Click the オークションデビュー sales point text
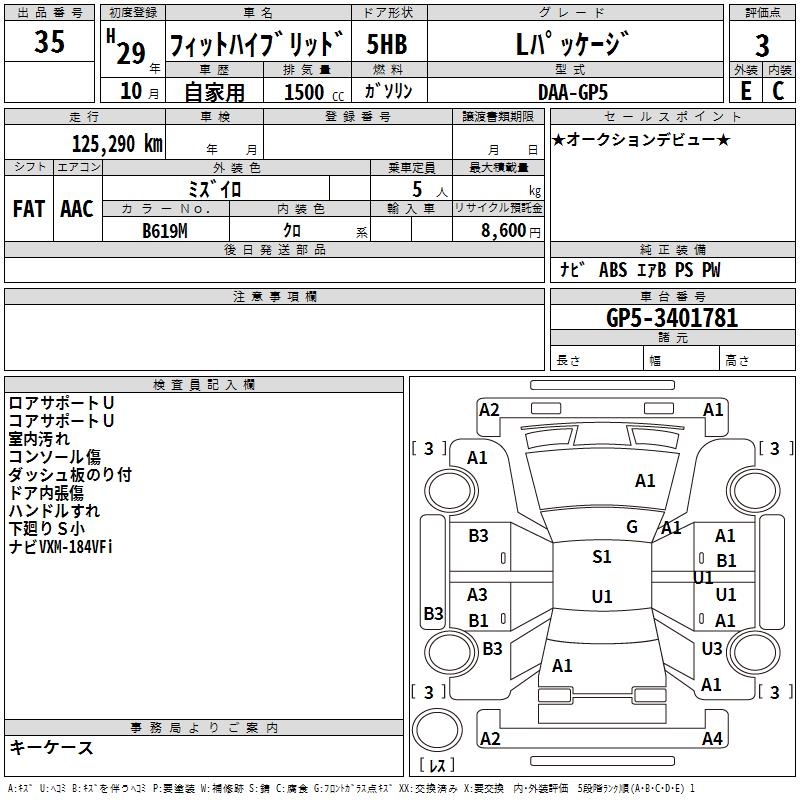The image size is (800, 800). pos(641,139)
